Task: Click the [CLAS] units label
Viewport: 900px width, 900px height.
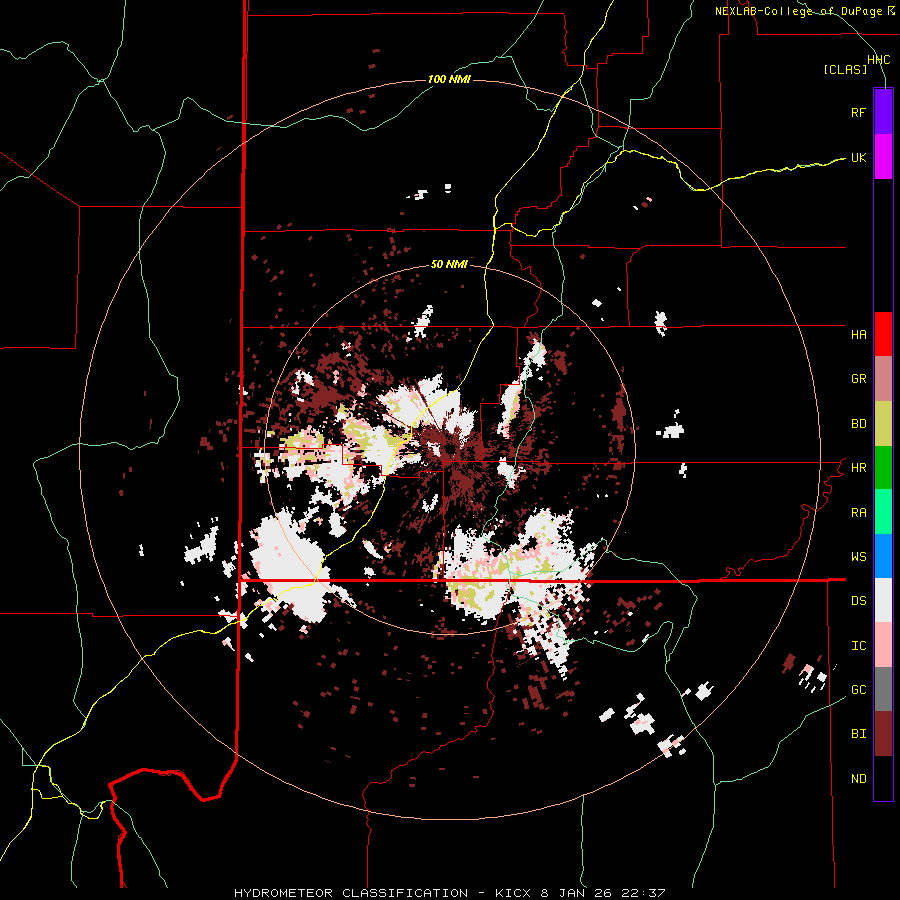Action: coord(845,70)
